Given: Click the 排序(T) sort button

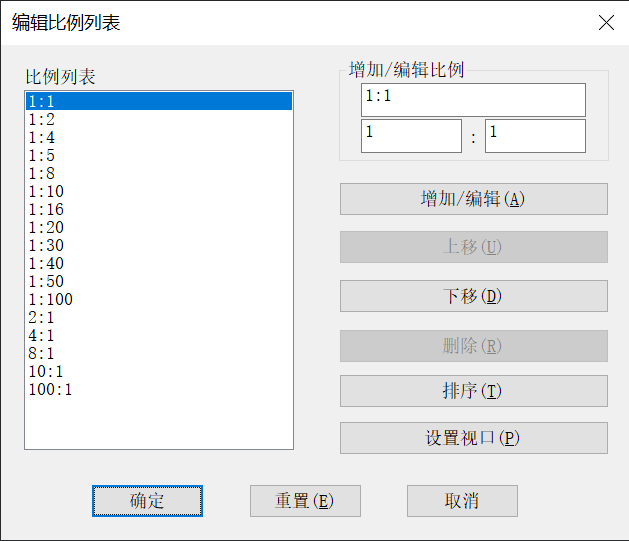Looking at the screenshot, I should pyautogui.click(x=473, y=391).
